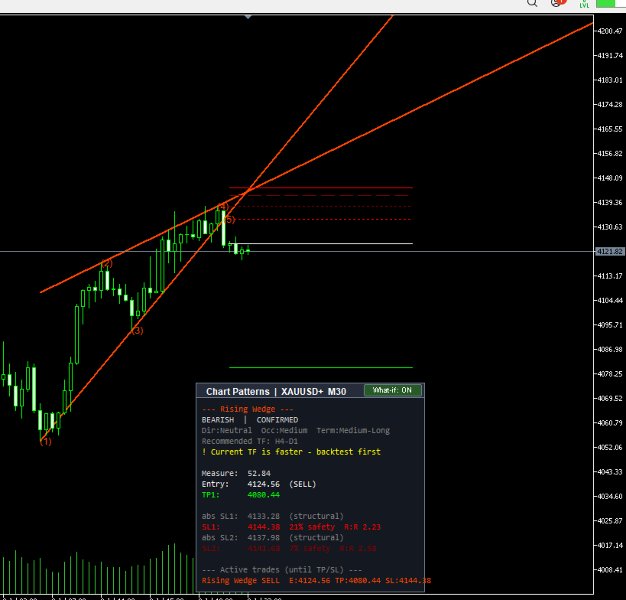The height and width of the screenshot is (600, 626).
Task: Select the green TP1 horizontal line
Action: (x=321, y=367)
